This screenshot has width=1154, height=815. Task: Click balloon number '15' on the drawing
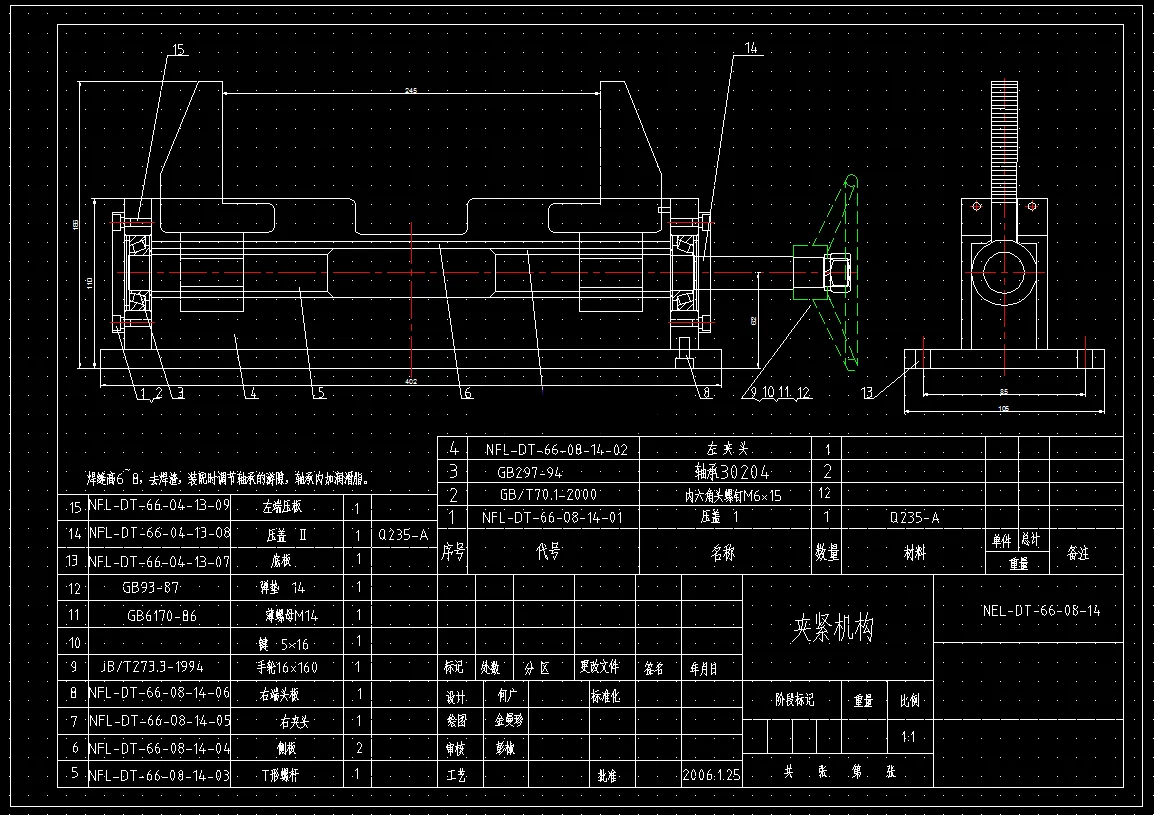178,49
